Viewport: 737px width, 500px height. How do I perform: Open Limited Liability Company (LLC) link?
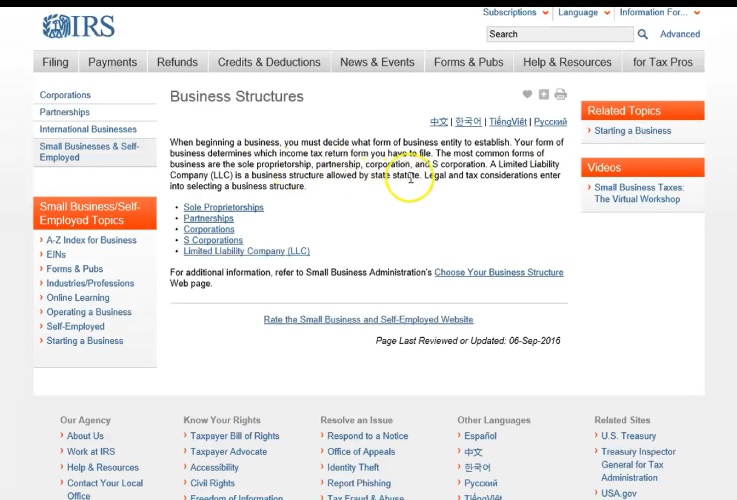tap(246, 251)
